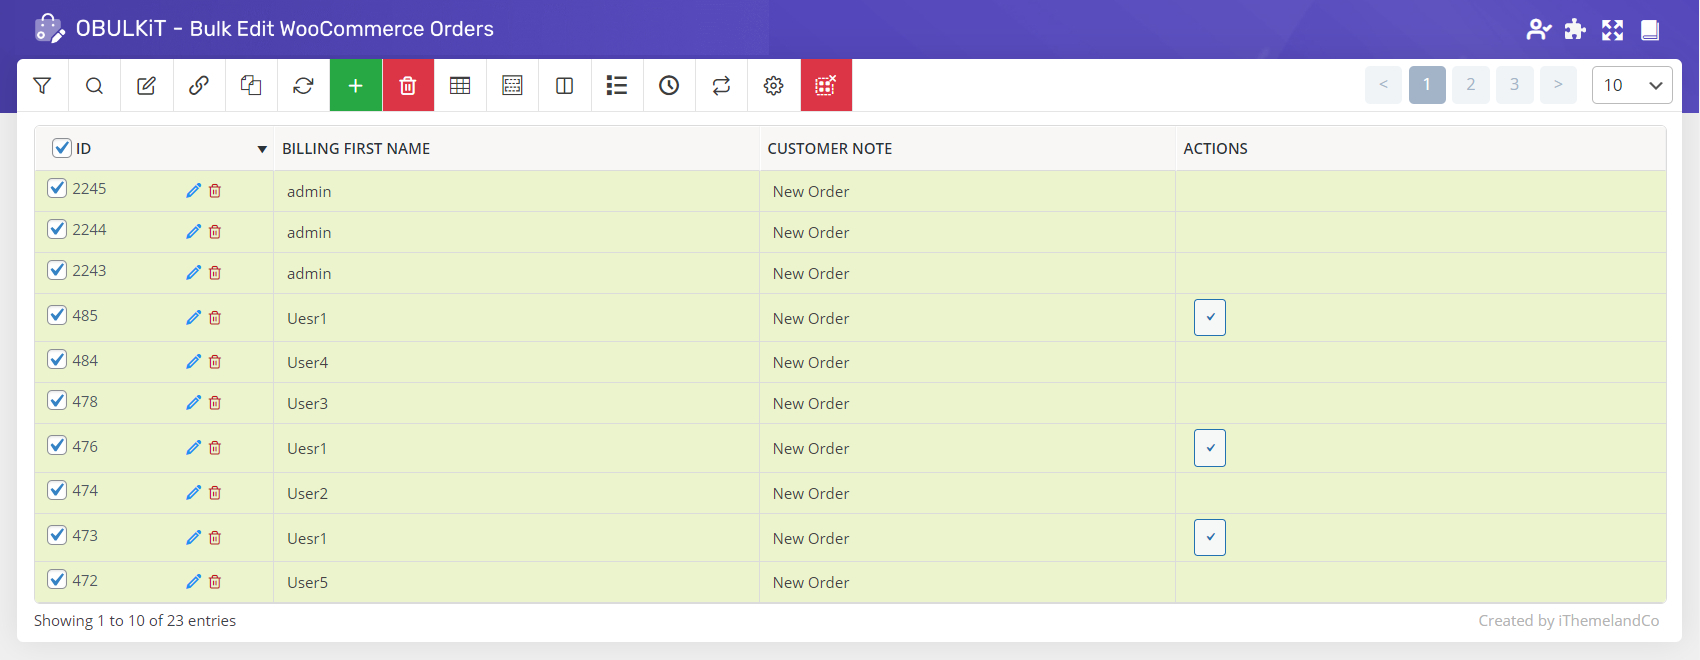
Task: Uncheck the checkbox for order 2243
Action: [57, 270]
